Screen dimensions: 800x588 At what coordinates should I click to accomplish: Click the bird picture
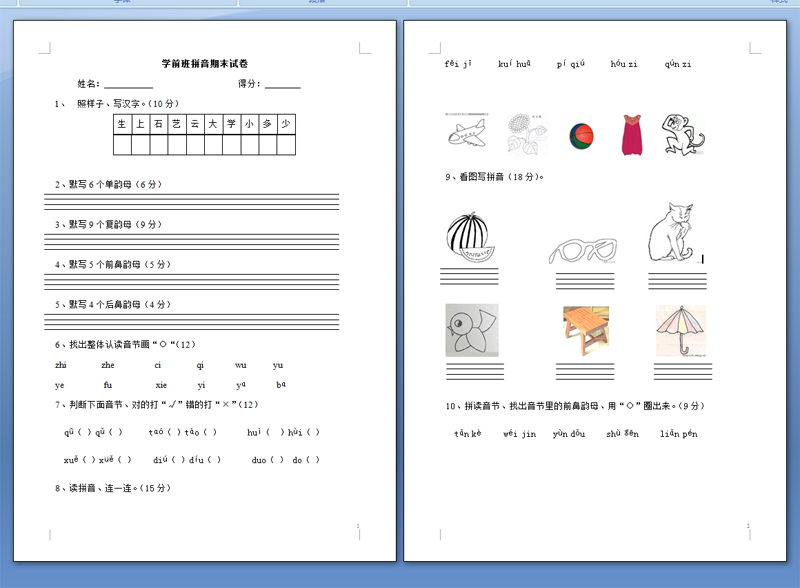tap(472, 330)
